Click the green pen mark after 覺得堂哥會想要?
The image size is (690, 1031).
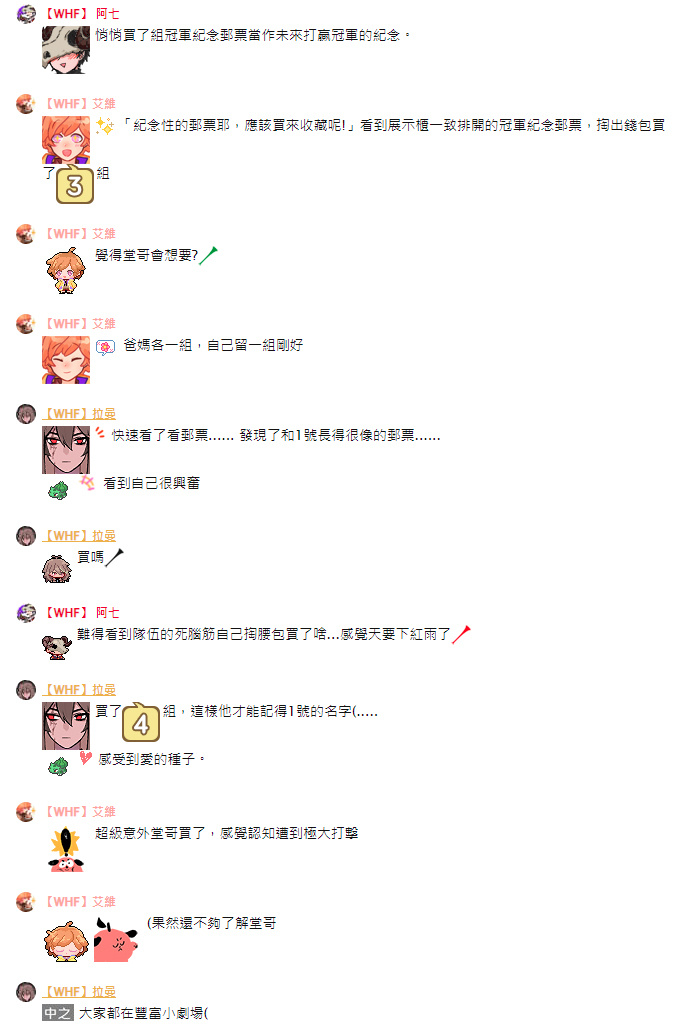[x=209, y=255]
